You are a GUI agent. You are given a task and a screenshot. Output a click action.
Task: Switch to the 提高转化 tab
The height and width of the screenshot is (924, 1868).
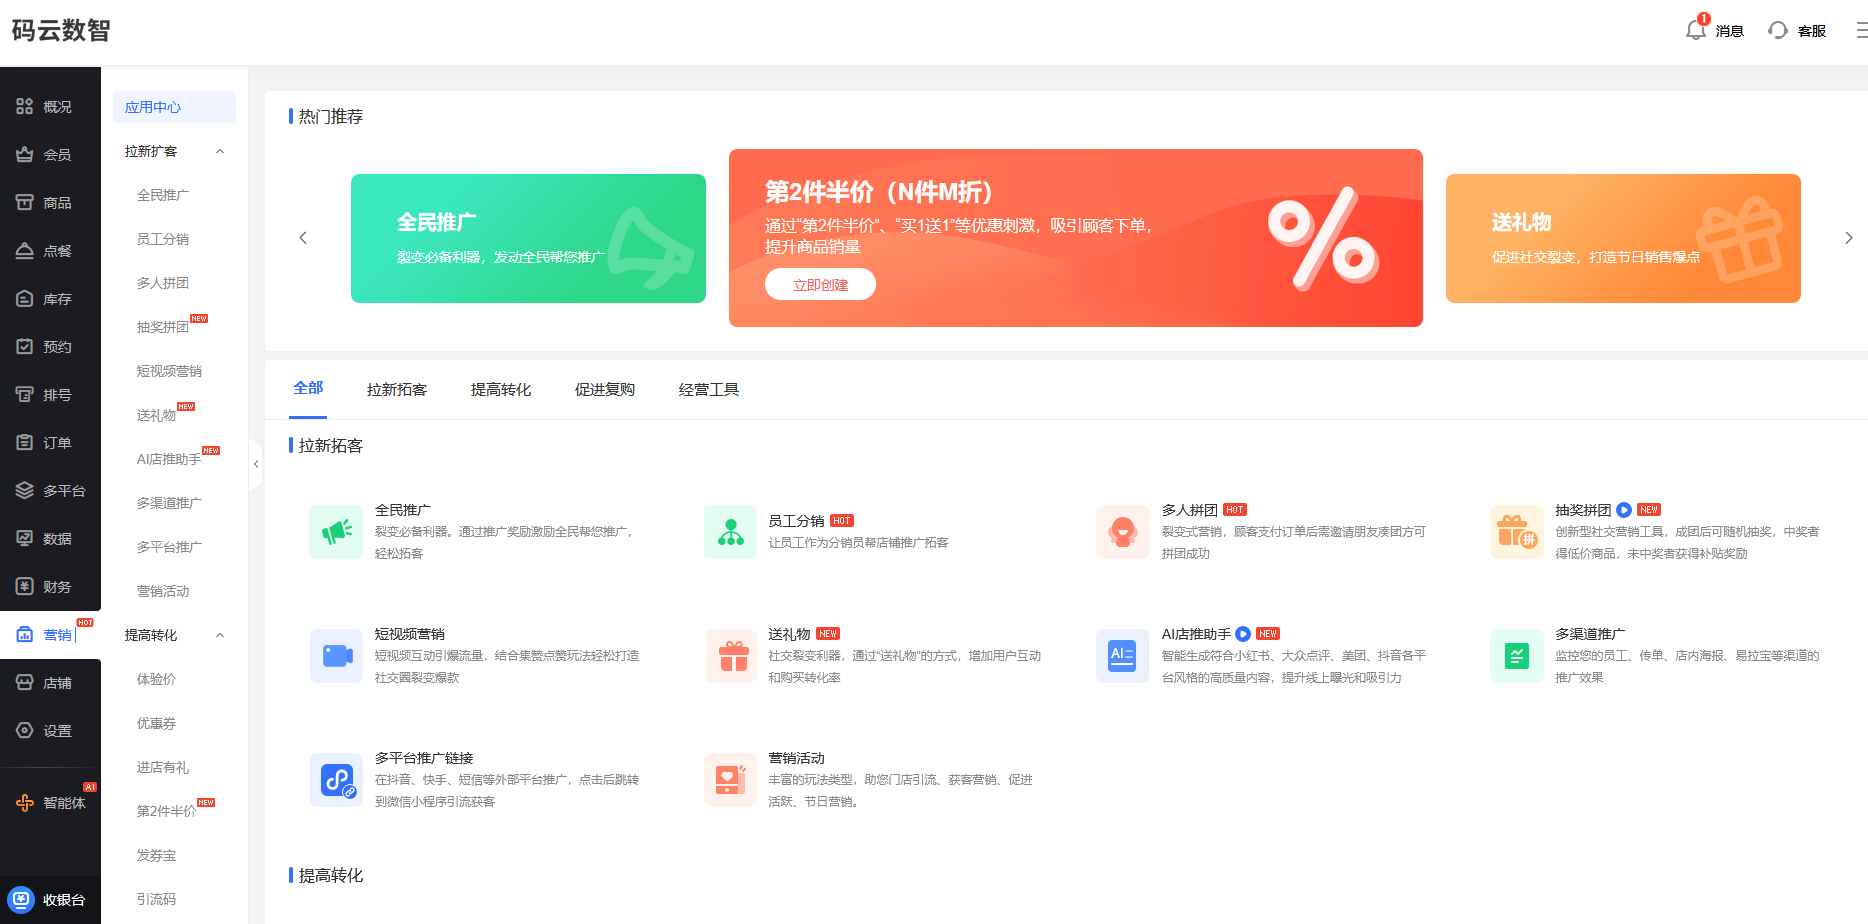[x=500, y=389]
